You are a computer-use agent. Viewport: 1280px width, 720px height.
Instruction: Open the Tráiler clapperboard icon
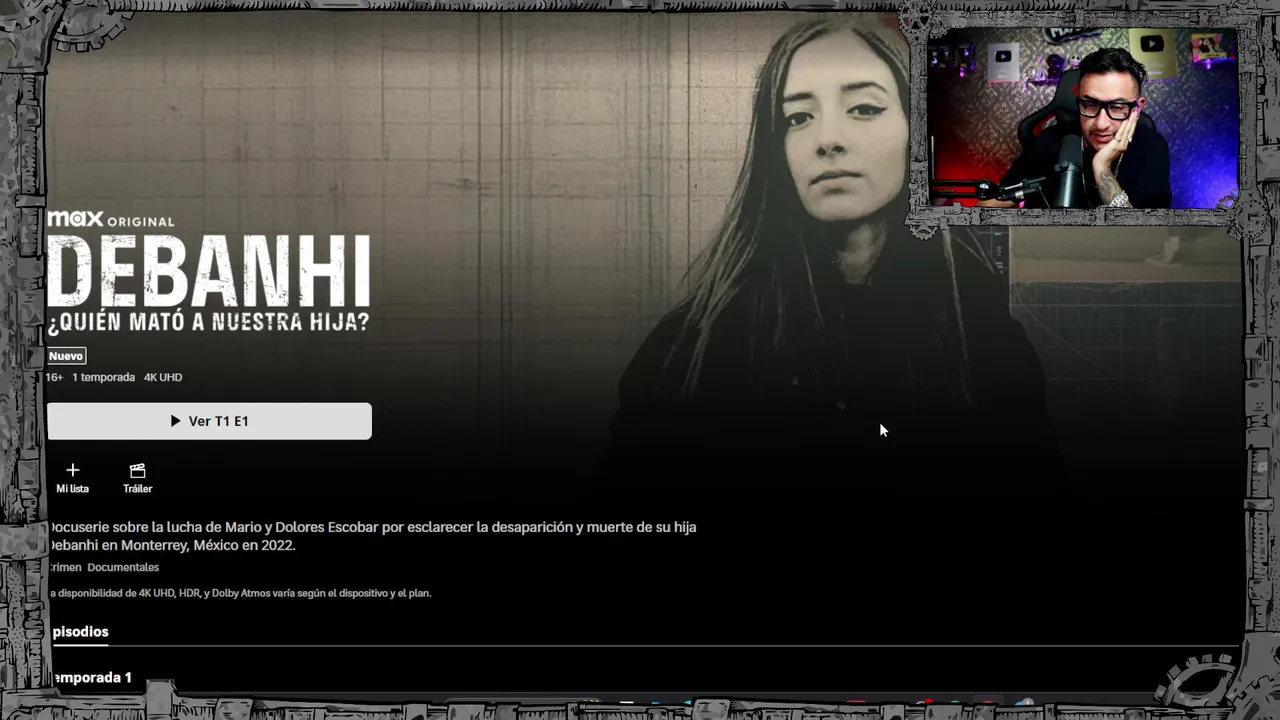point(138,470)
